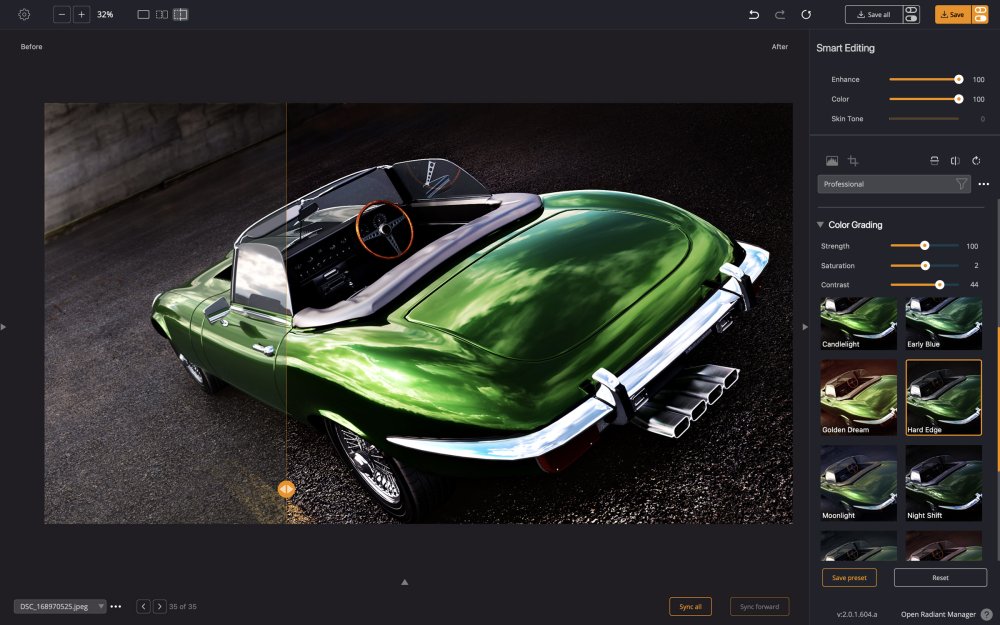This screenshot has height=625, width=1000.
Task: Click the orange Save button
Action: click(x=953, y=14)
